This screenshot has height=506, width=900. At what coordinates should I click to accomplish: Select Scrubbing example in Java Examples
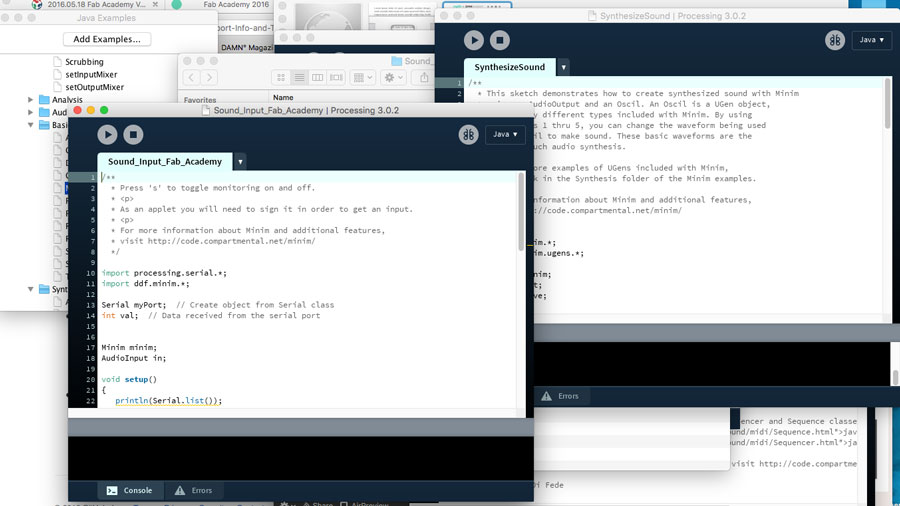pyautogui.click(x=84, y=62)
